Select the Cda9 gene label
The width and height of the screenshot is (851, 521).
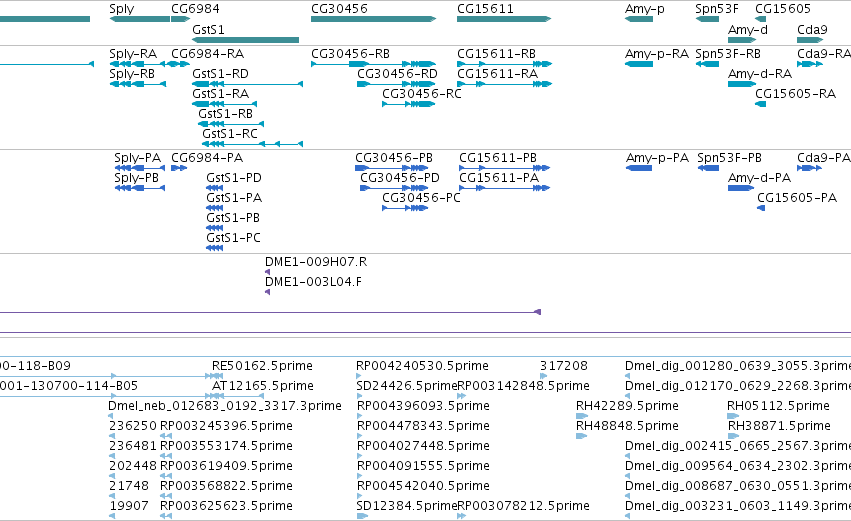coord(812,29)
